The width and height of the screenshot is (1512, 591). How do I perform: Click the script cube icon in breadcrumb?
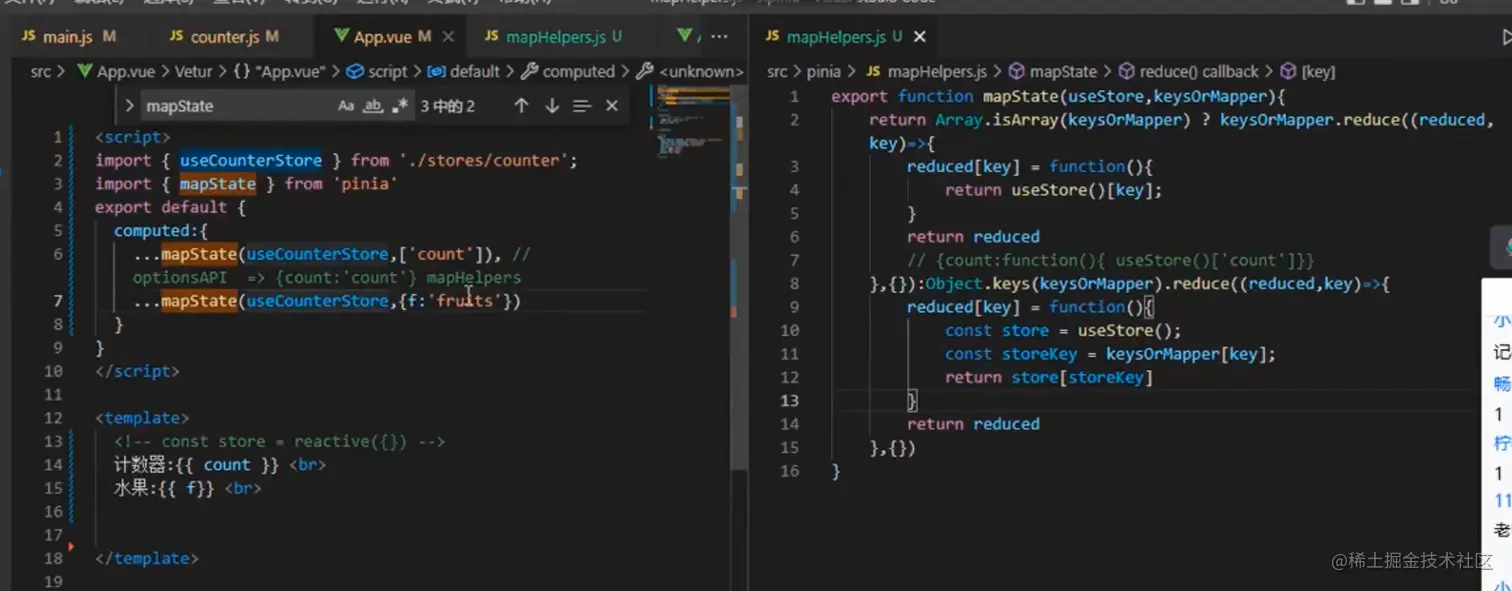click(x=356, y=72)
